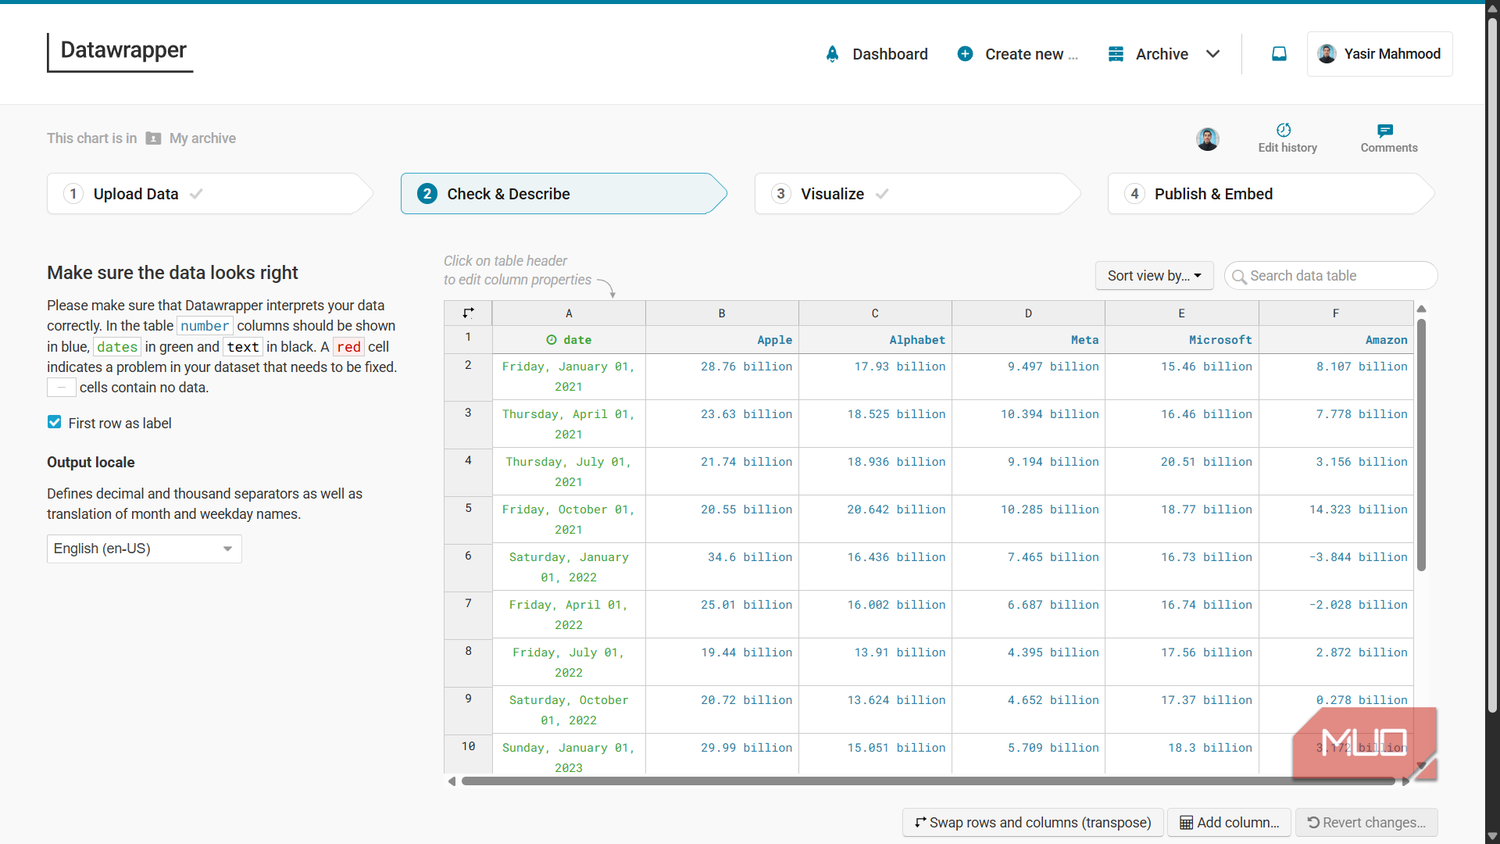The image size is (1500, 844).
Task: Click the collaborator avatar above the steps
Action: coord(1208,139)
